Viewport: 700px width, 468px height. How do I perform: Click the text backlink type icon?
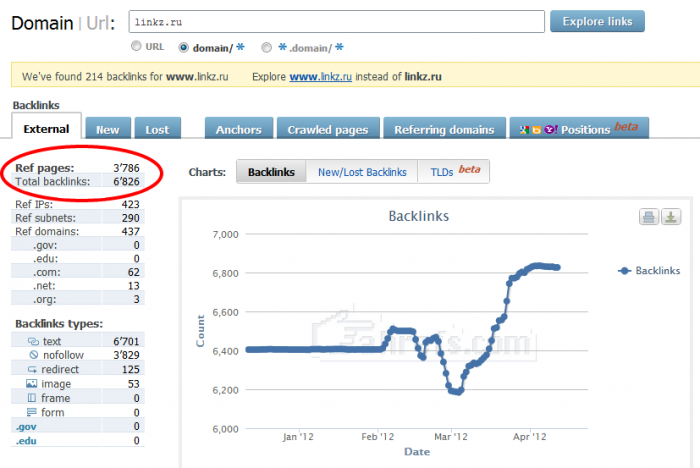[33, 342]
